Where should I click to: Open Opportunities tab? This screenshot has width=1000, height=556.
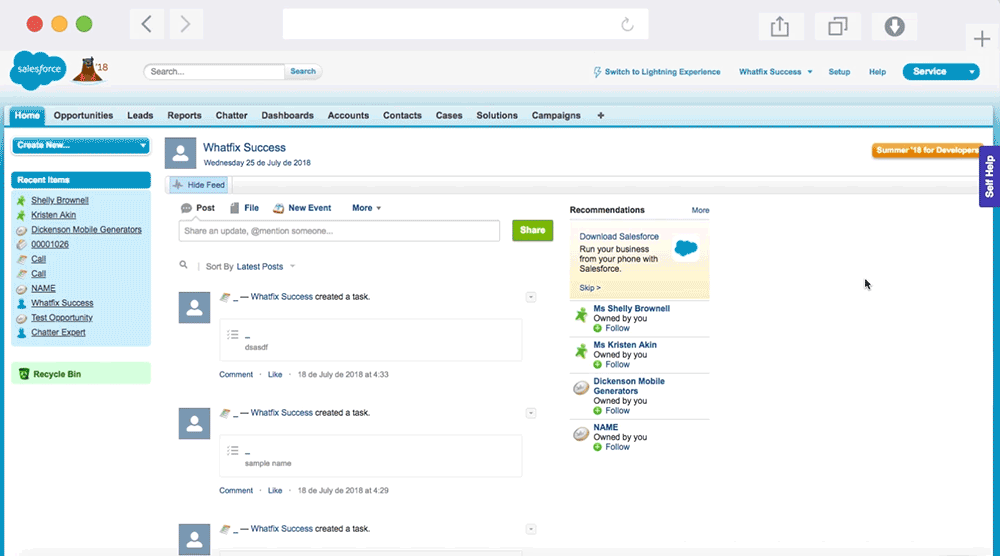(x=83, y=115)
